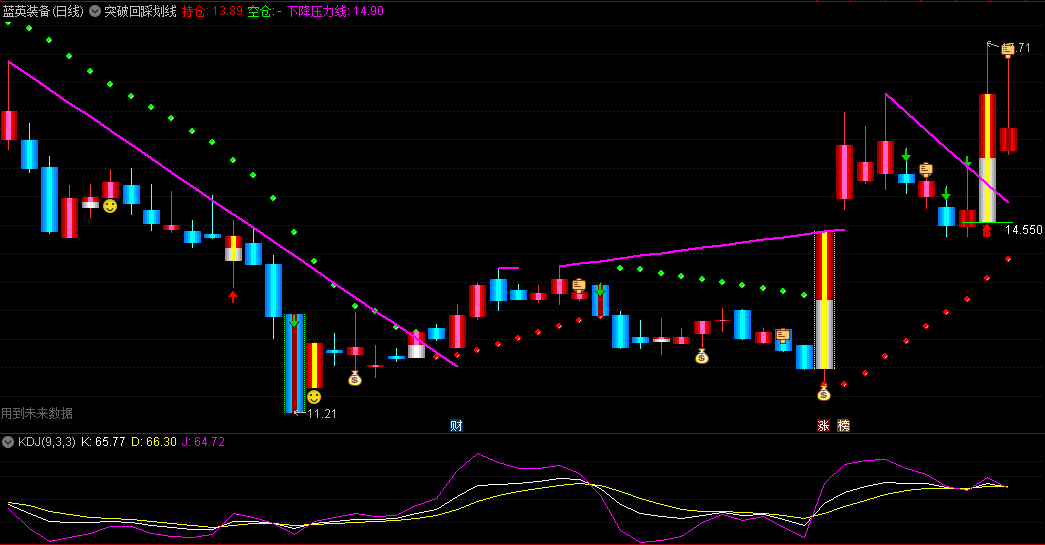The height and width of the screenshot is (545, 1045).
Task: Click the J: 64.72 value
Action: [x=203, y=442]
